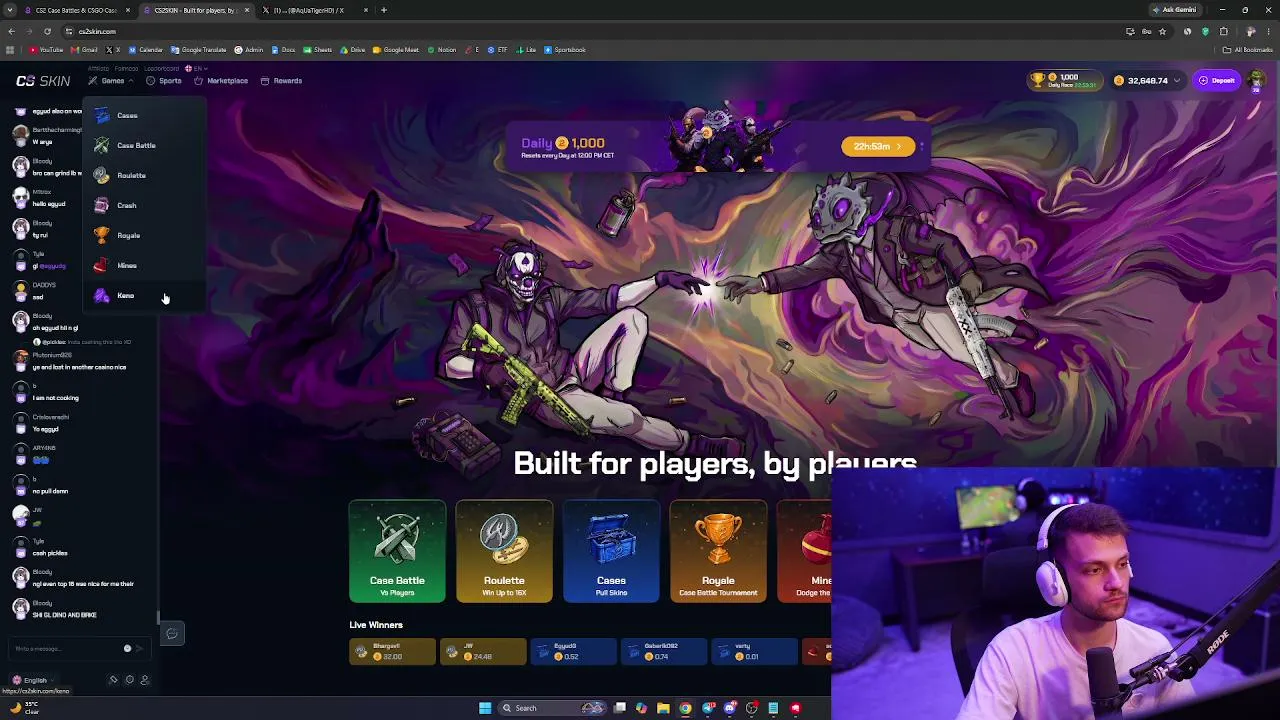Click the chat users icon
Viewport: 1280px width, 720px height.
click(144, 680)
